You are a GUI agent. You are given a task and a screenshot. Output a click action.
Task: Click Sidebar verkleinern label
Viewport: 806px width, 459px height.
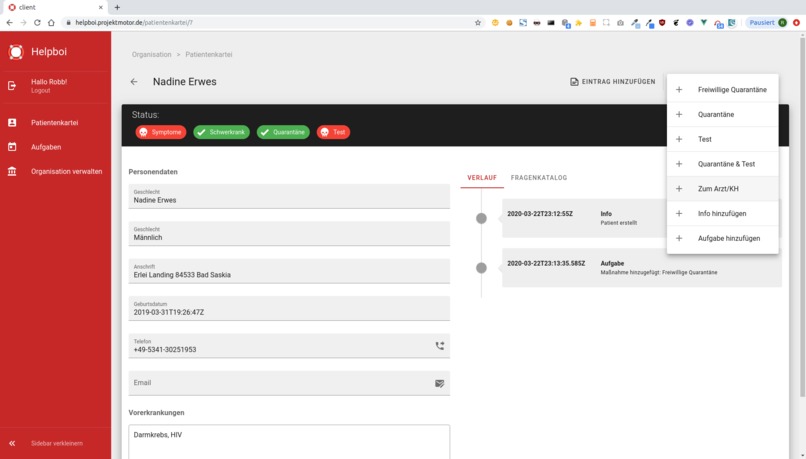click(57, 443)
